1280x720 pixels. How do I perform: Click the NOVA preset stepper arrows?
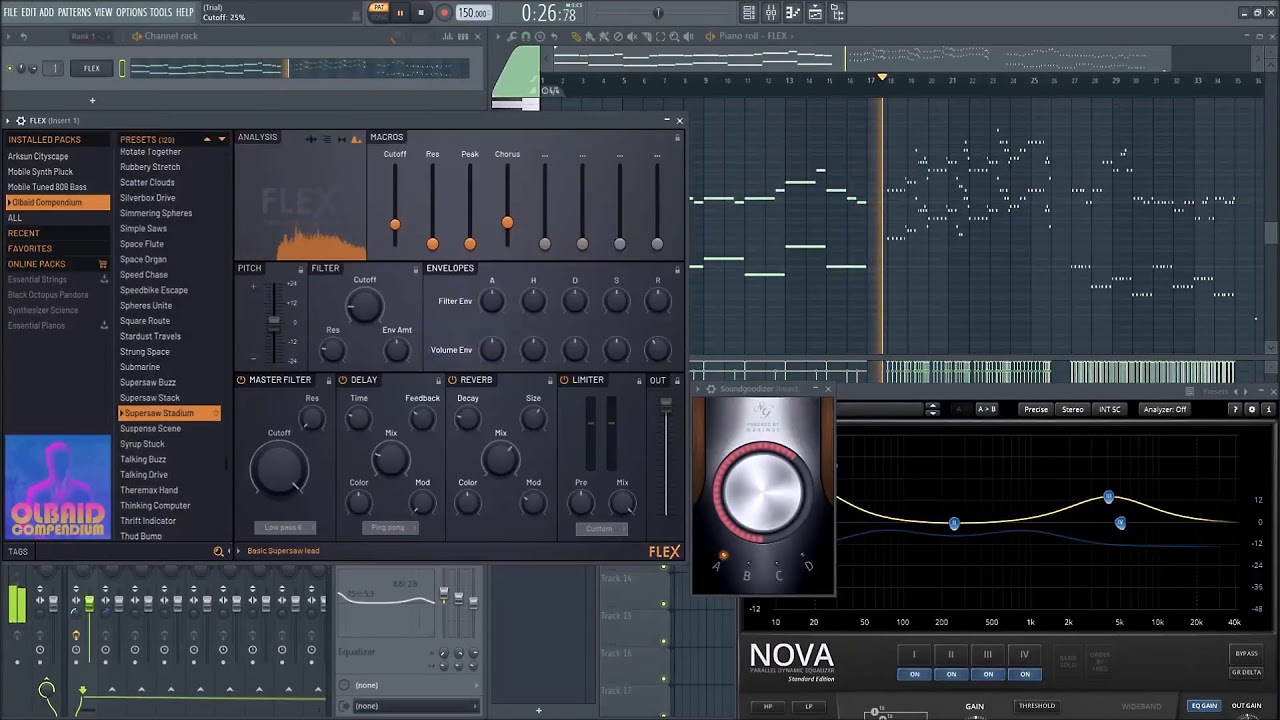[932, 409]
